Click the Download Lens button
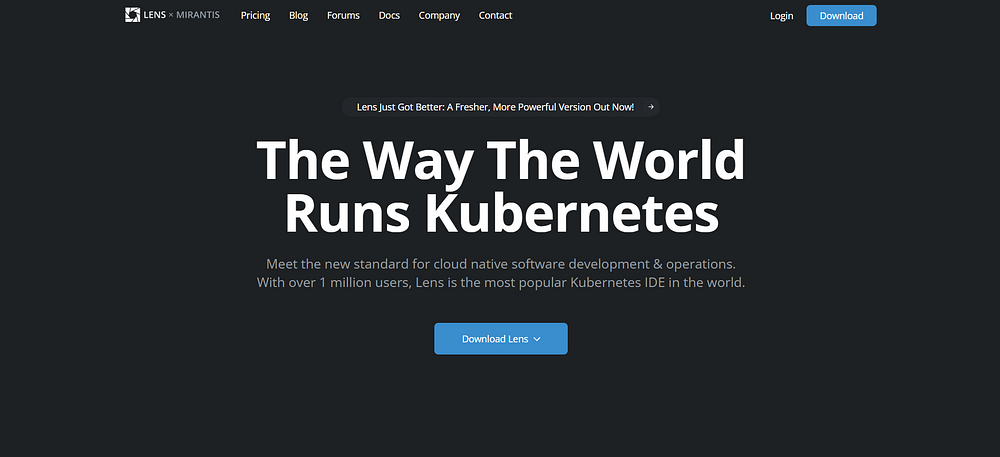This screenshot has height=457, width=1000. pyautogui.click(x=501, y=338)
